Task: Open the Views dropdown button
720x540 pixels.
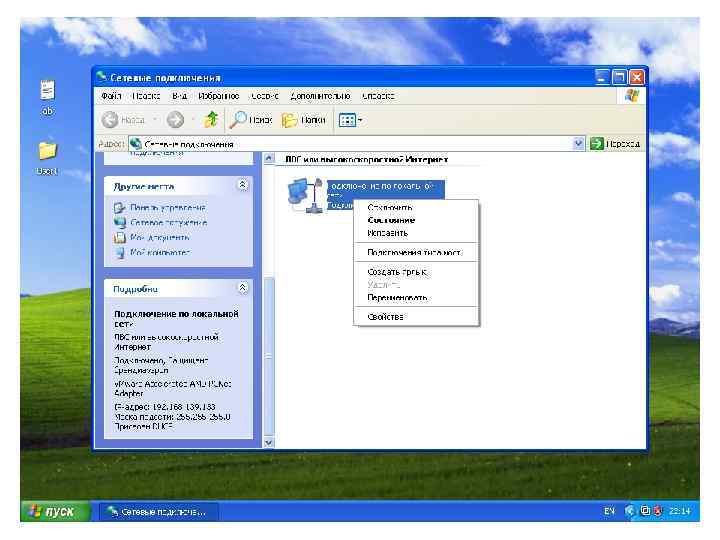Action: 350,120
